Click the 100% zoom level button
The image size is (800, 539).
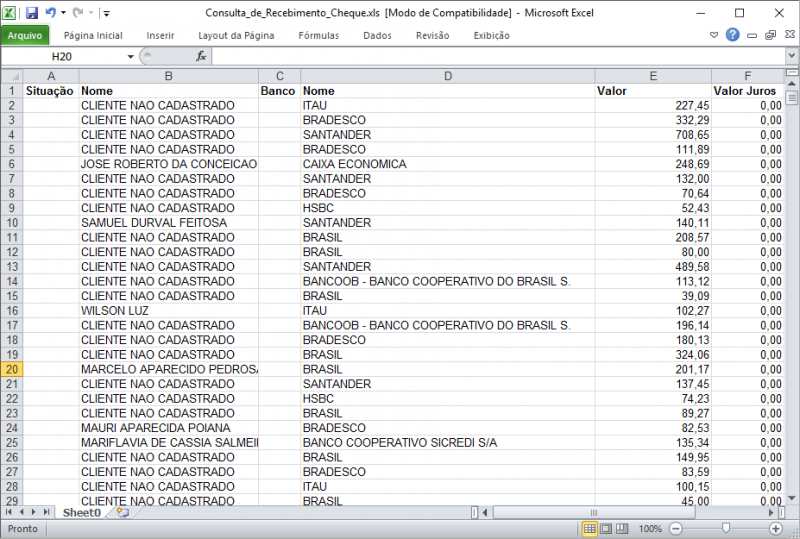pyautogui.click(x=650, y=529)
